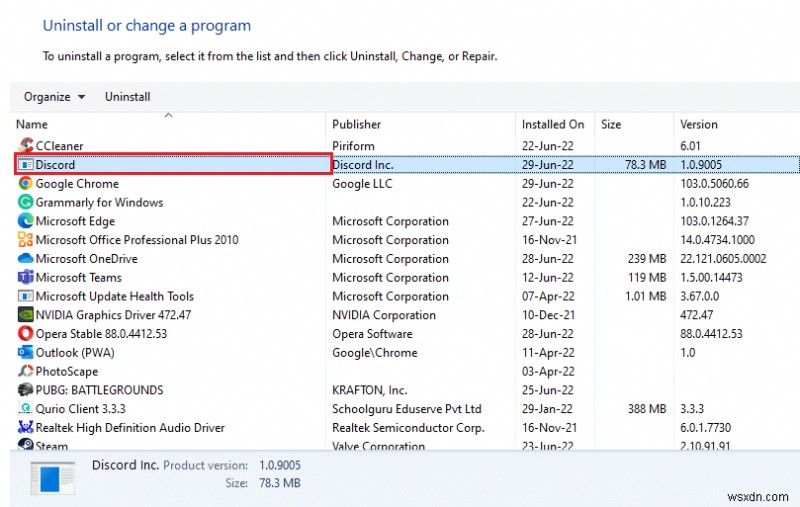
Task: Click the Google Chrome icon in list
Action: point(25,183)
